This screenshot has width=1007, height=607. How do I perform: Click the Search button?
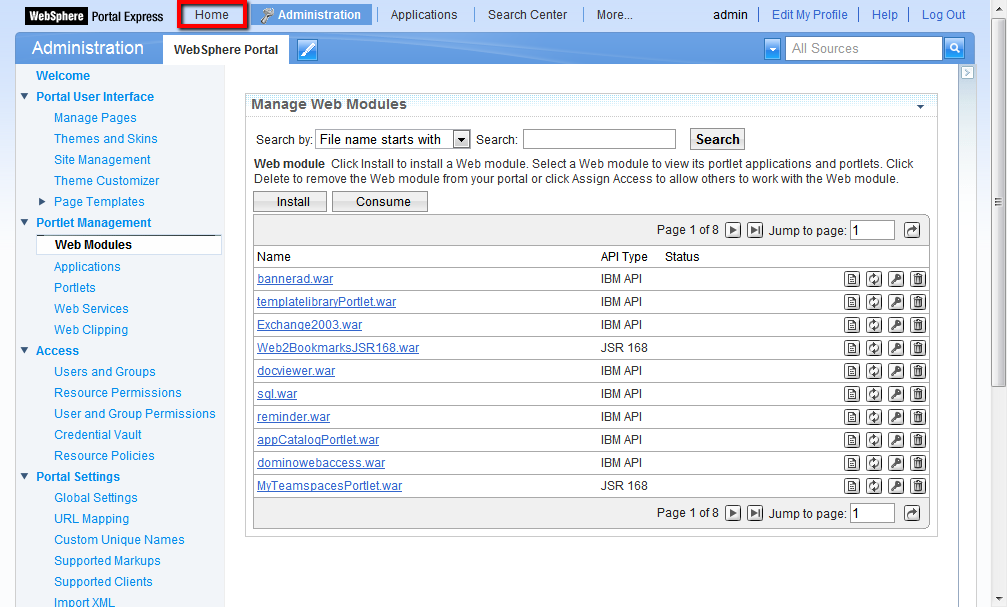(x=717, y=139)
